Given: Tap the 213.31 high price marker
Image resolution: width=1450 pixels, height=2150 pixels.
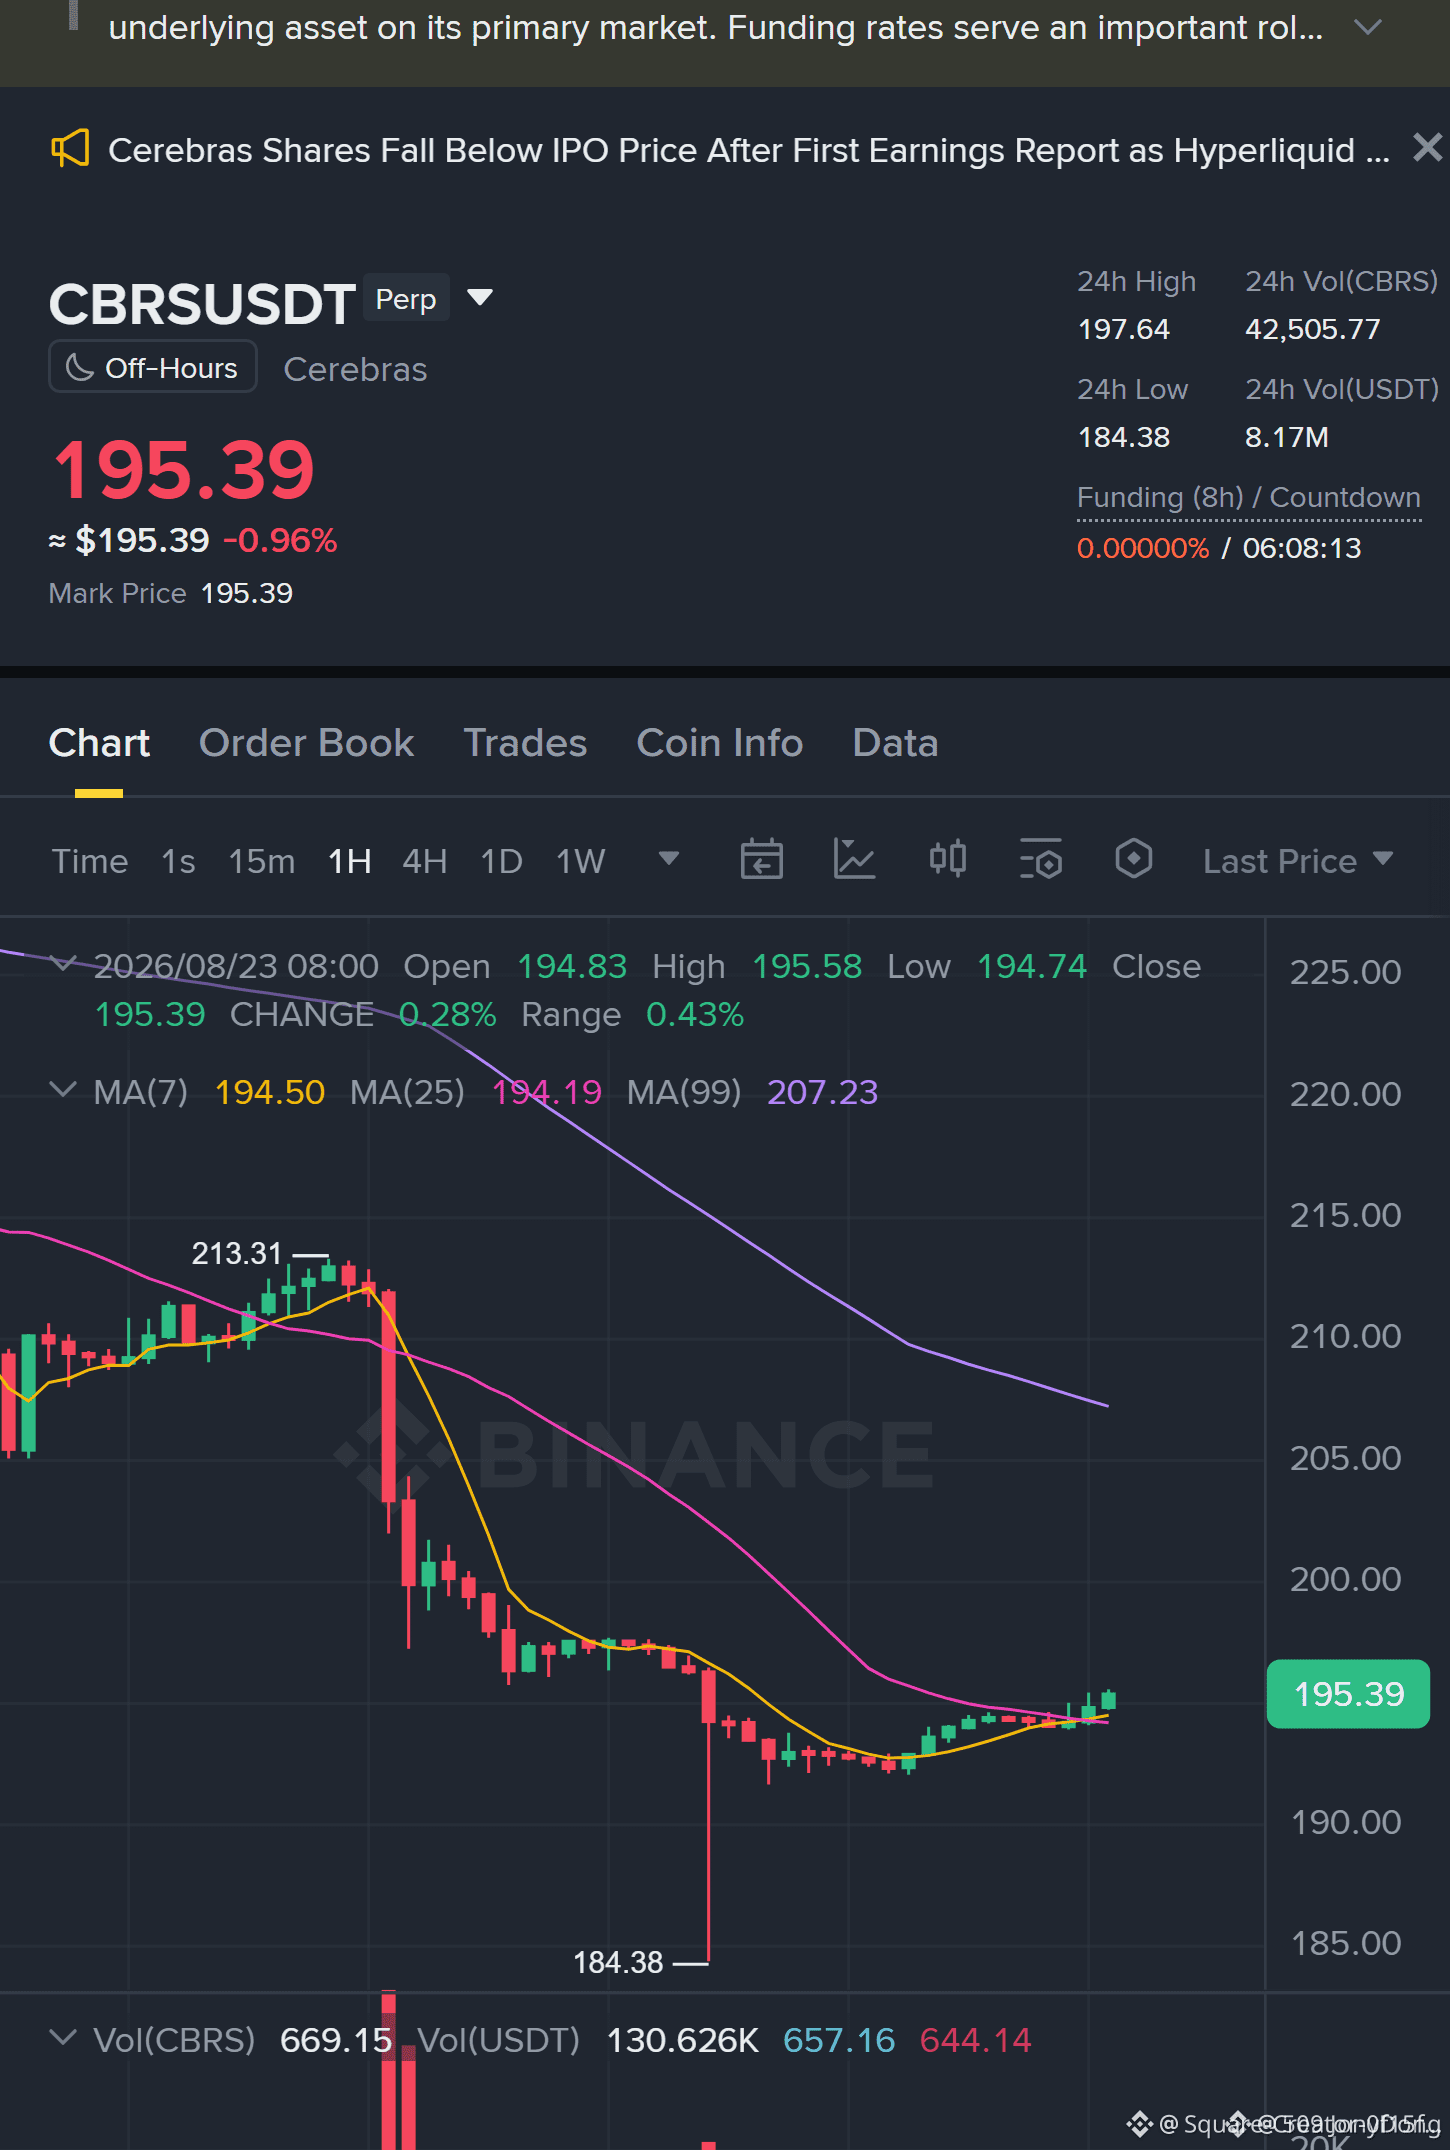Looking at the screenshot, I should tap(237, 1253).
